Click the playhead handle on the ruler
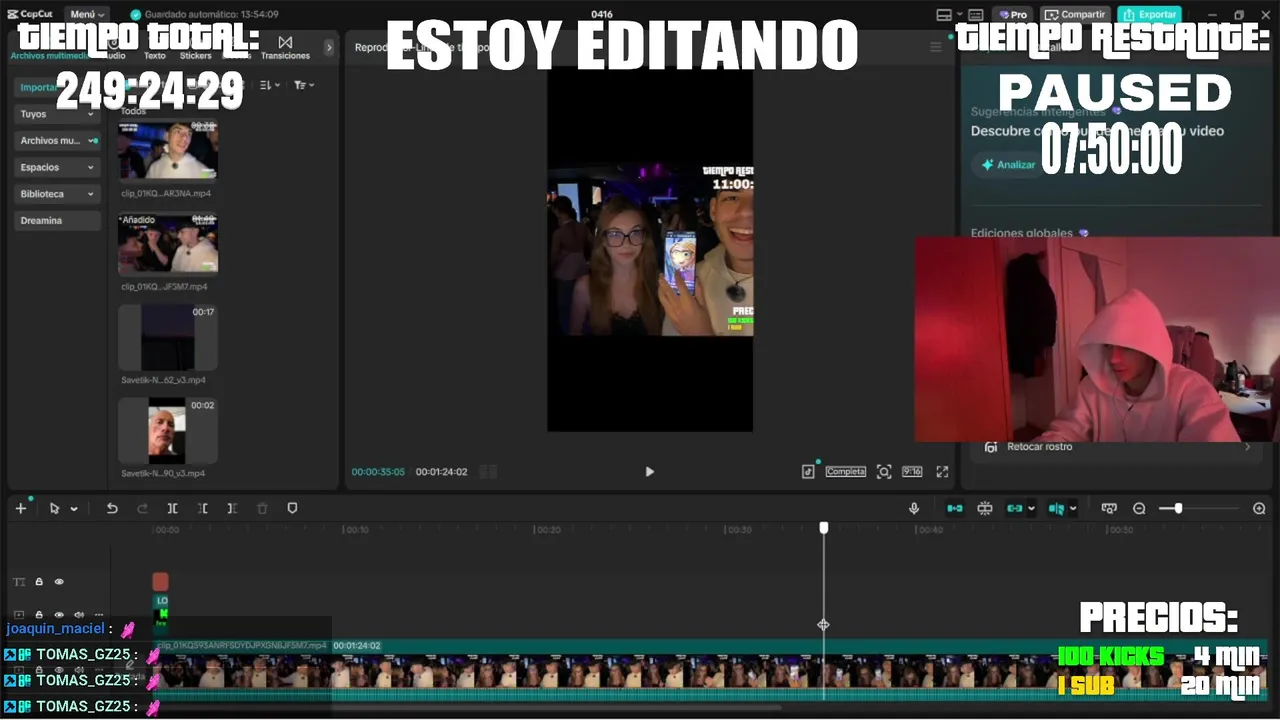 coord(824,527)
